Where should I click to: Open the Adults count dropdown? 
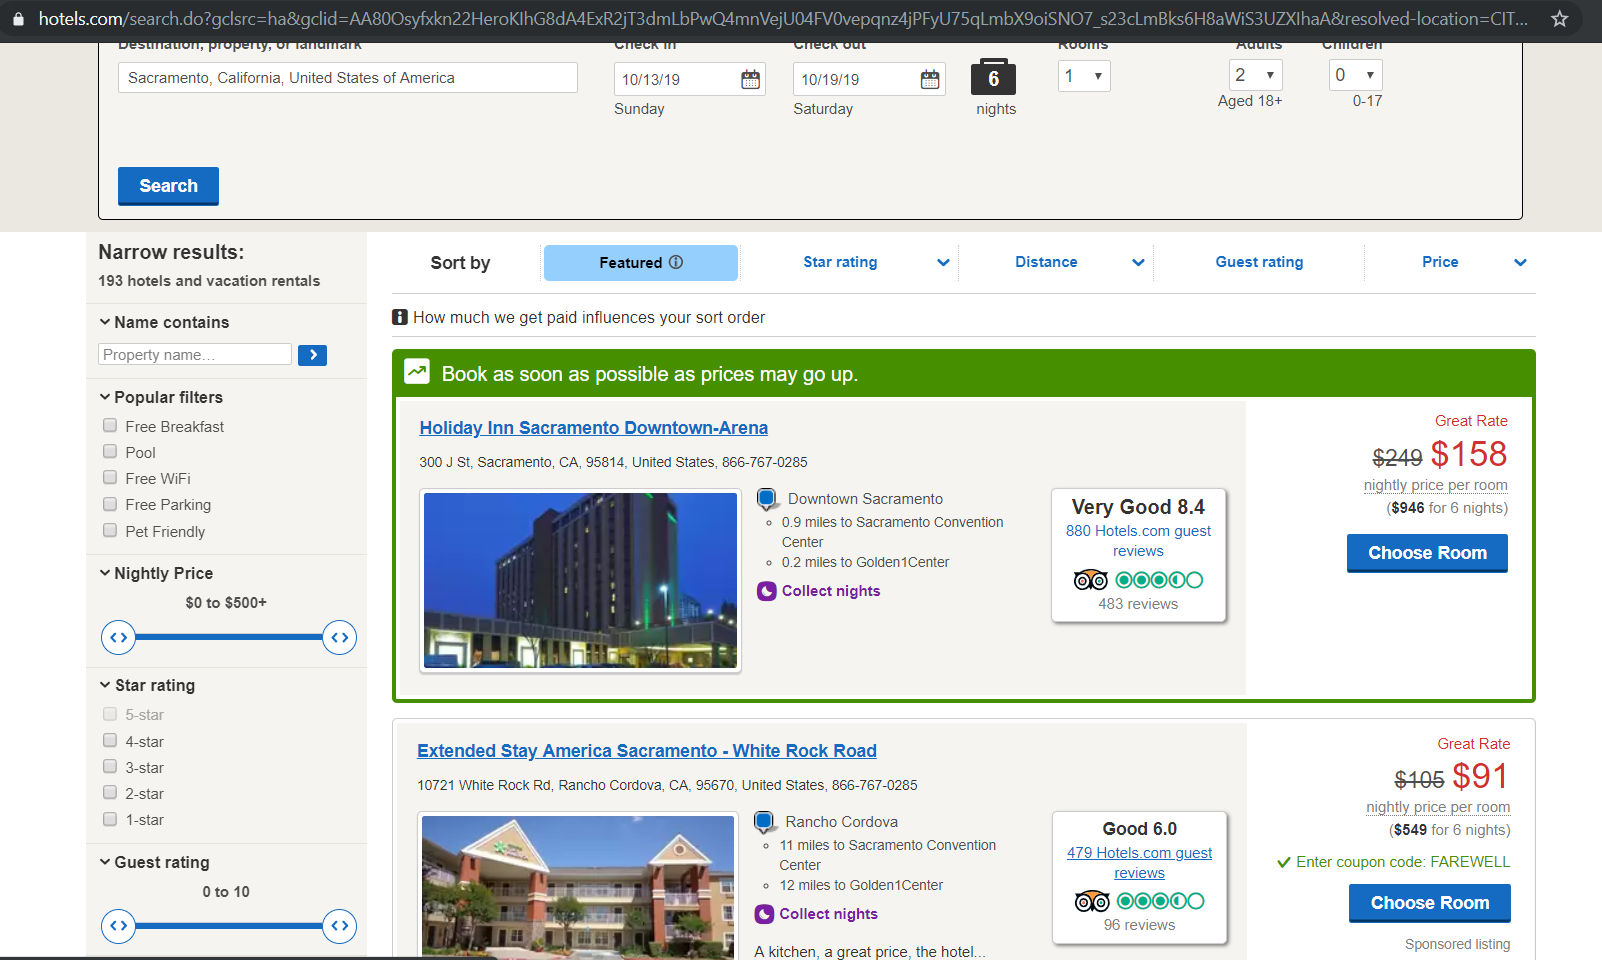point(1255,75)
